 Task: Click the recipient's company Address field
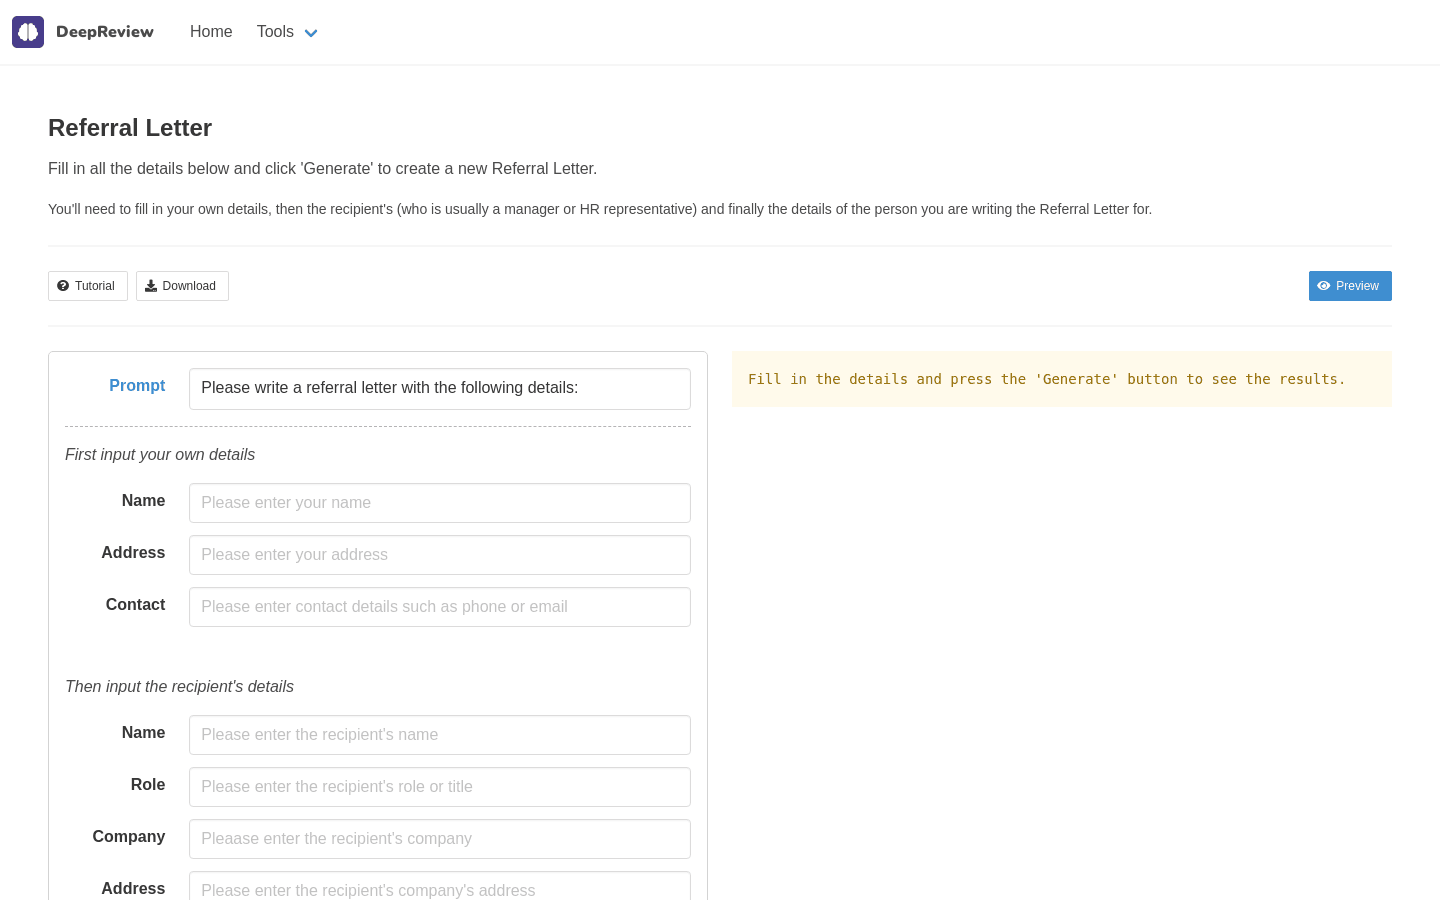(440, 889)
